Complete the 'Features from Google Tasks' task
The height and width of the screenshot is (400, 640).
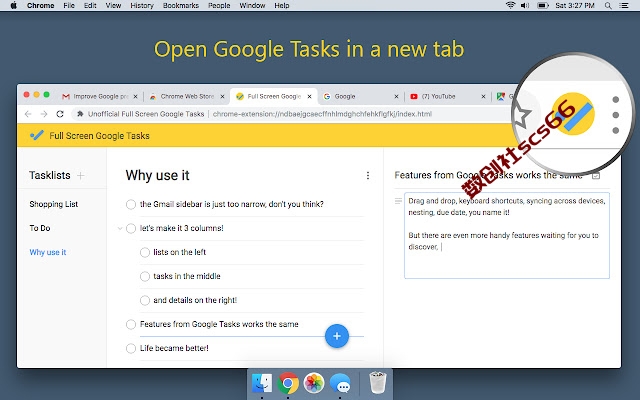(x=131, y=324)
